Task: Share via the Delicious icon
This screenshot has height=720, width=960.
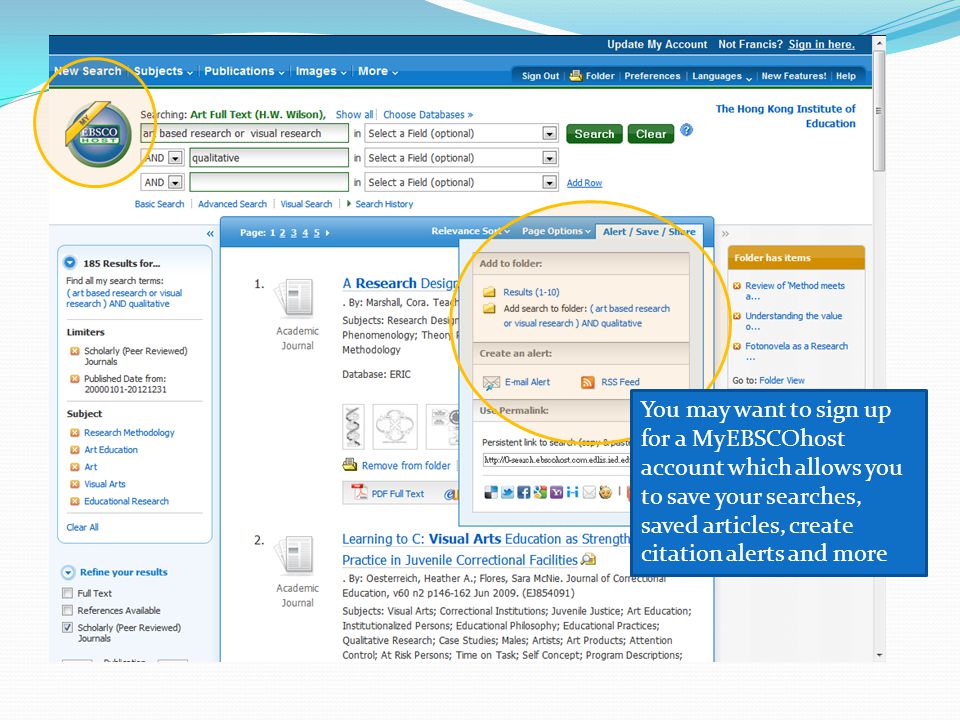Action: tap(491, 492)
